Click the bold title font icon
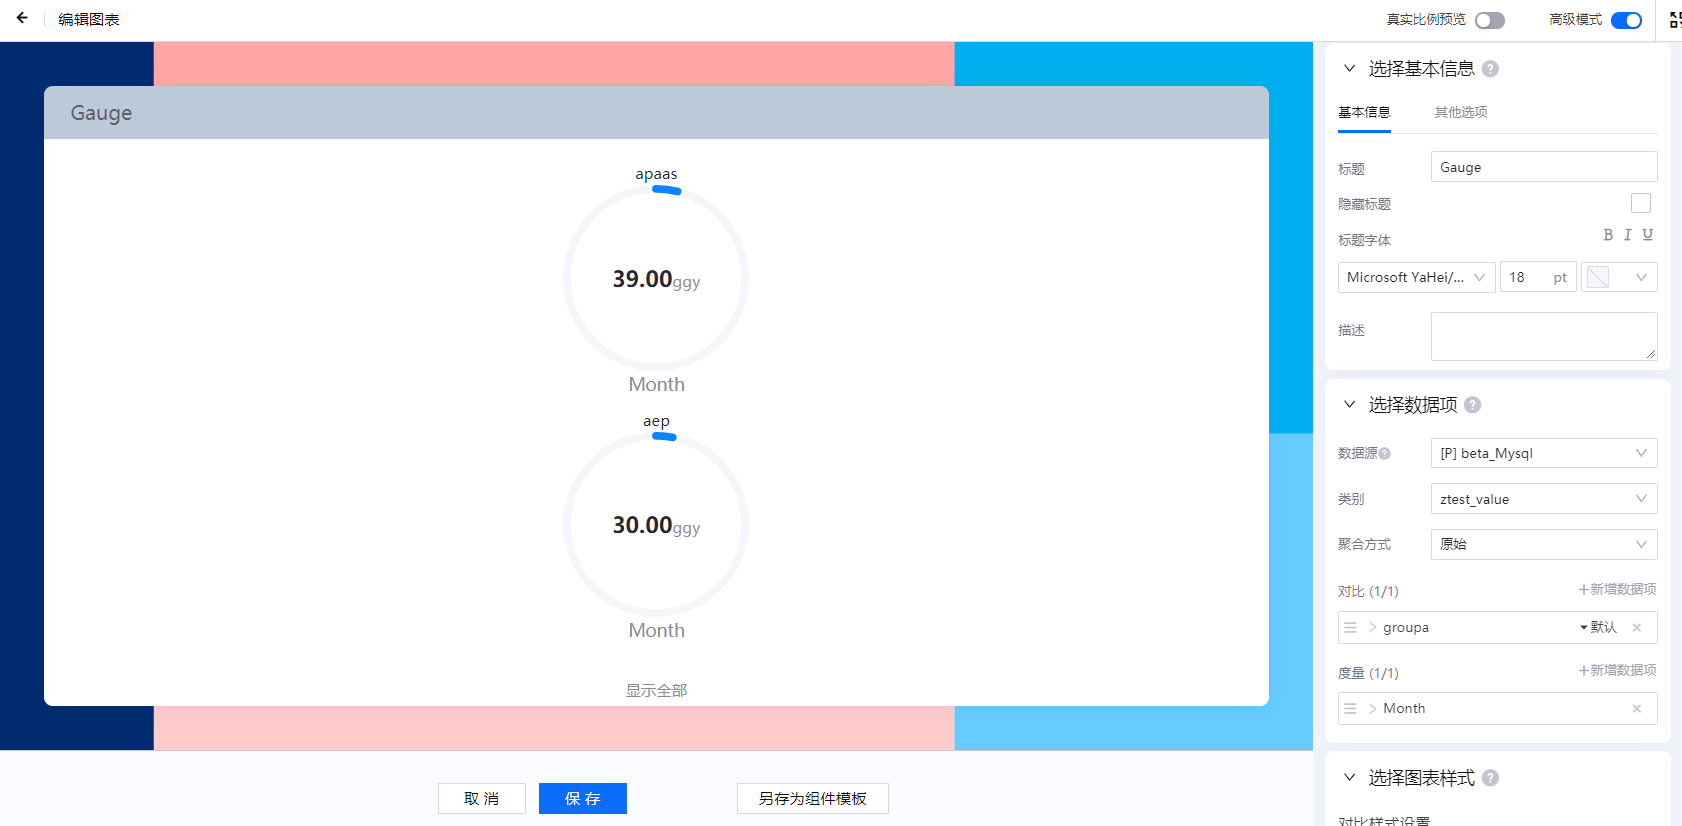The height and width of the screenshot is (826, 1682). pyautogui.click(x=1608, y=235)
